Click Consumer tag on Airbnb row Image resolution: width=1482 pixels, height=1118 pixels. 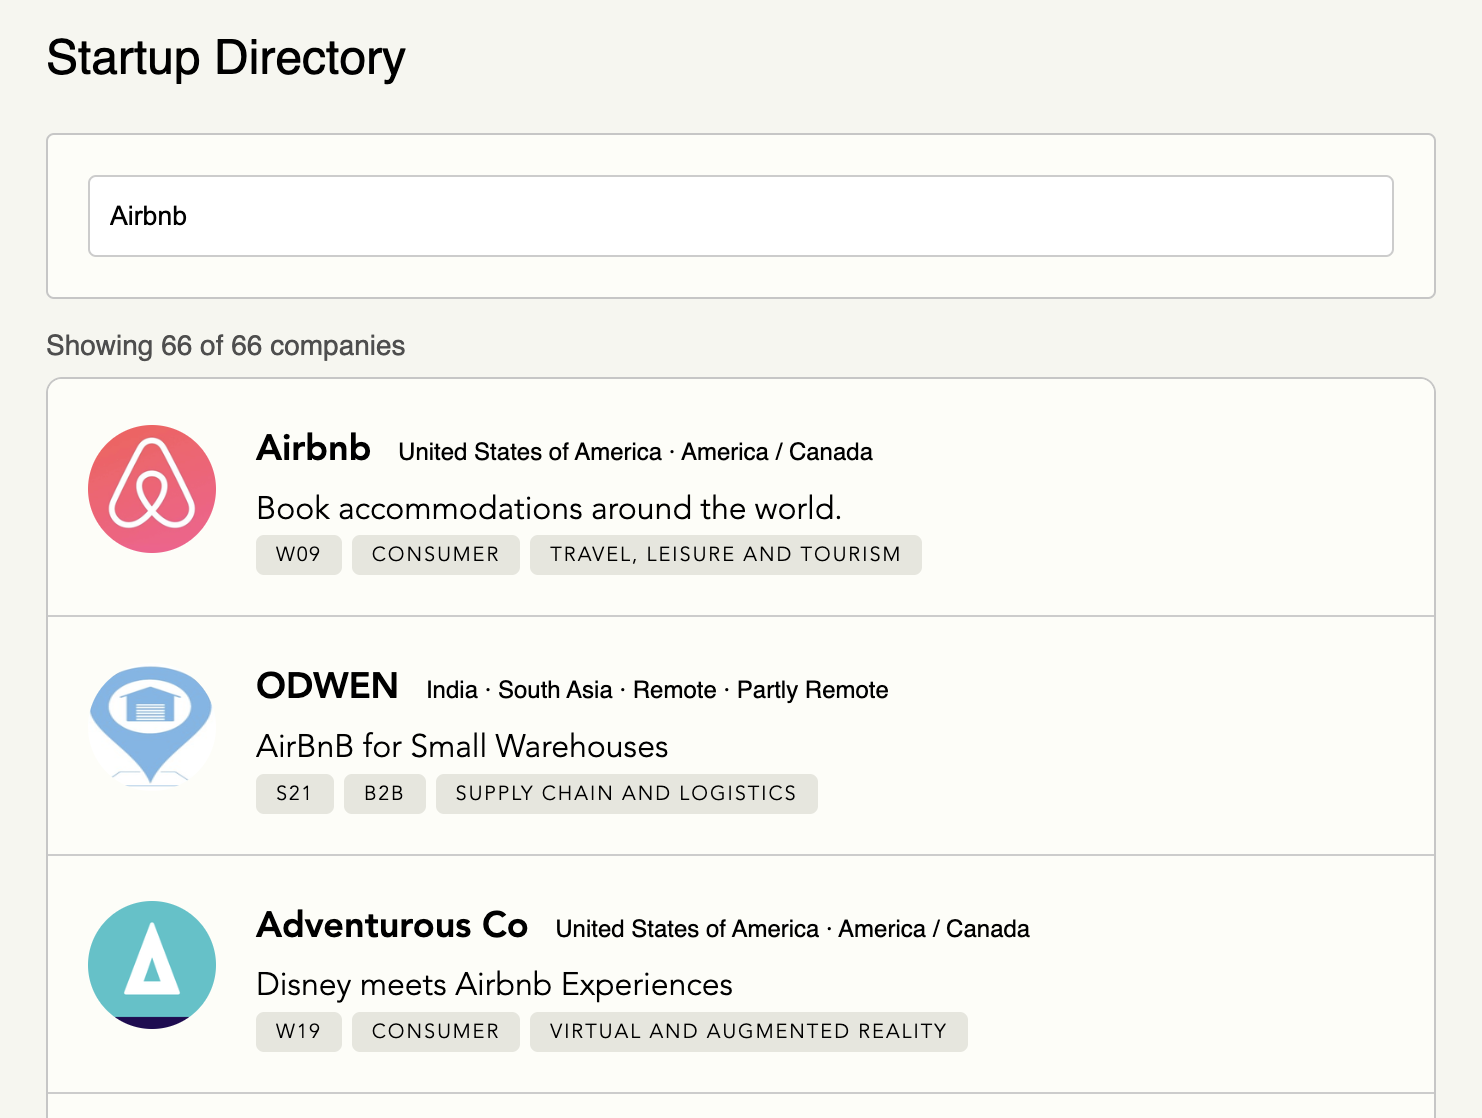pyautogui.click(x=436, y=555)
